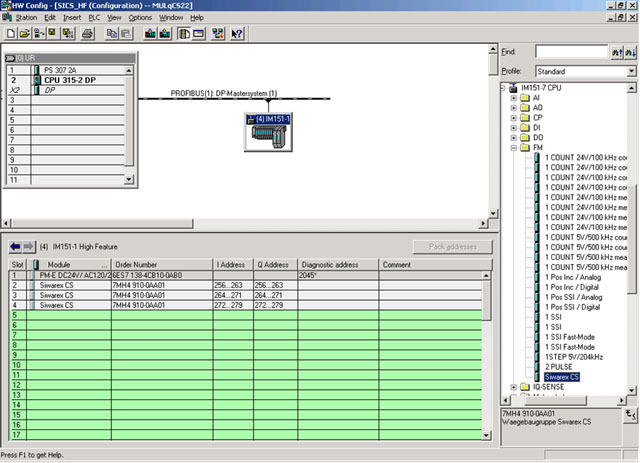This screenshot has width=640, height=463.
Task: Click the Download to Module icon
Action: click(149, 33)
